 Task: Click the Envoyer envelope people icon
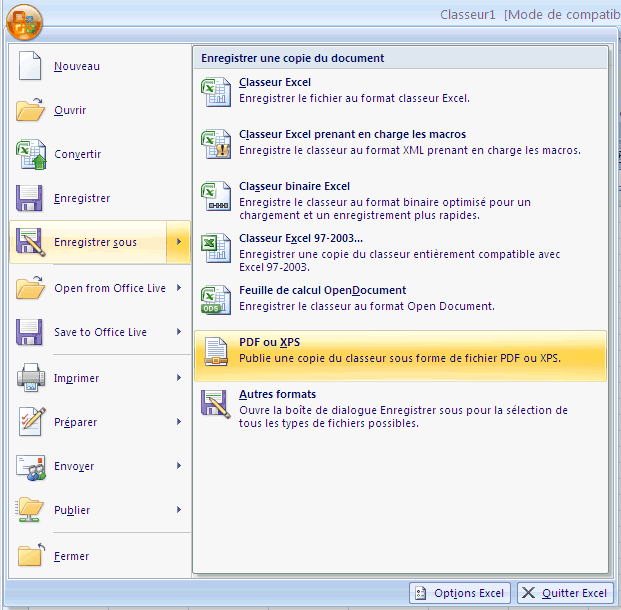(30, 467)
